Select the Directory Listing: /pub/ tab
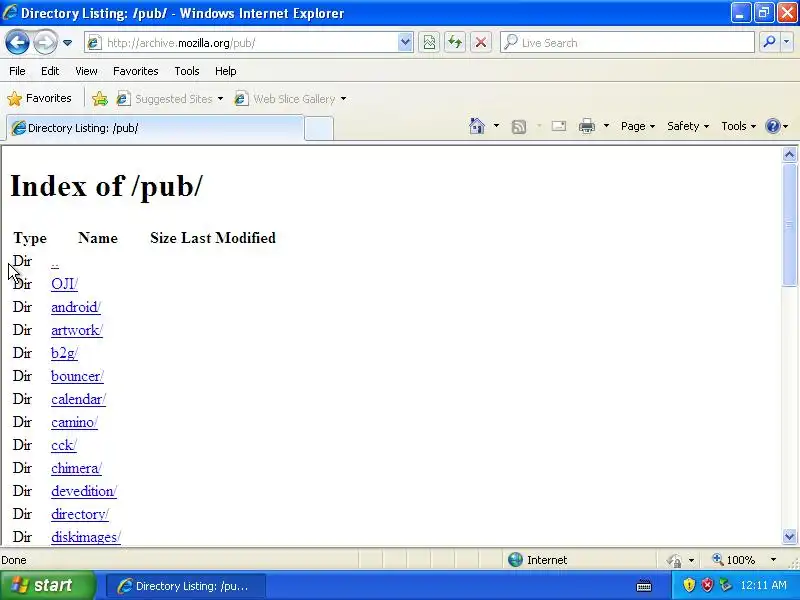This screenshot has width=800, height=600. [x=155, y=128]
